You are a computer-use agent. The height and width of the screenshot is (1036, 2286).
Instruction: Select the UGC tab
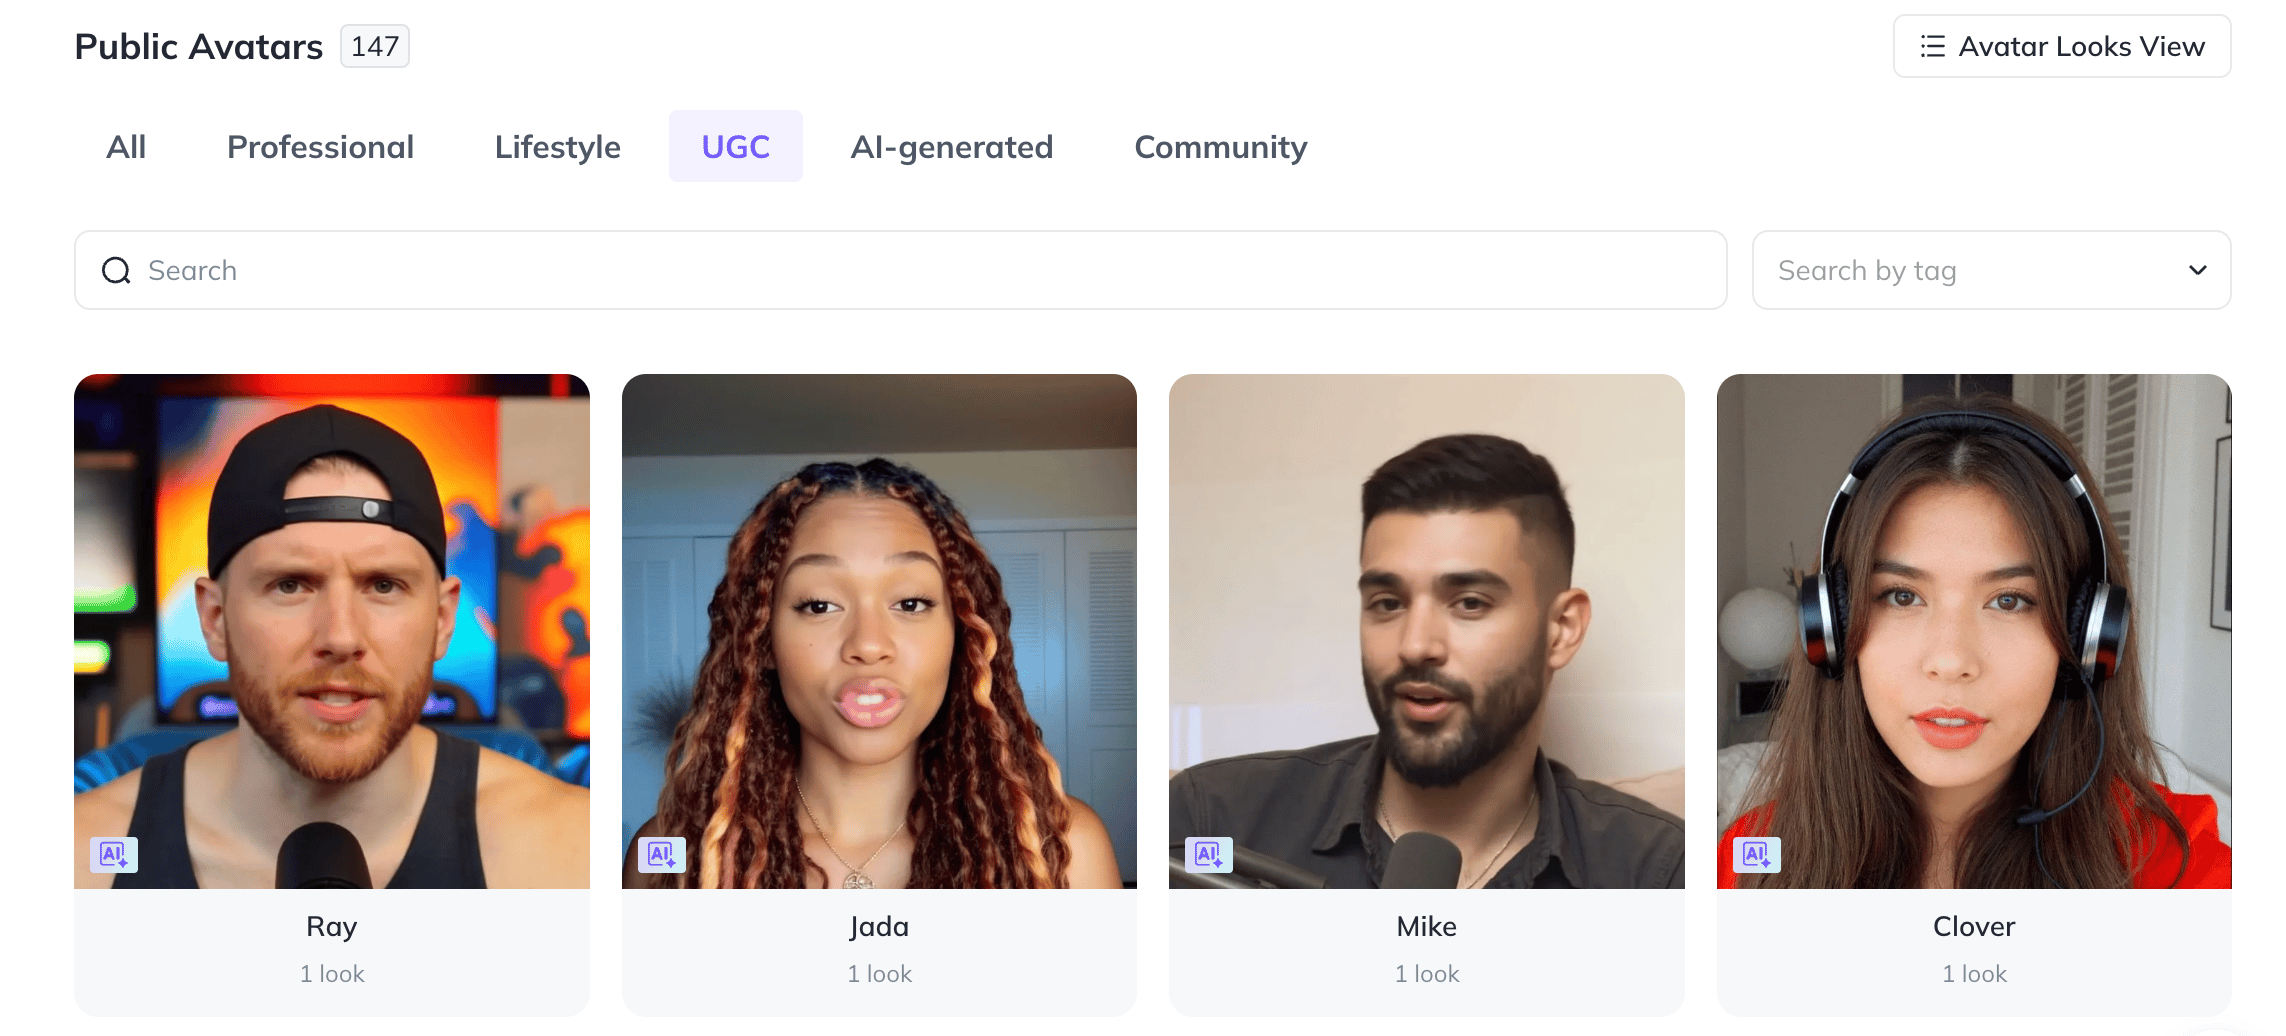(736, 146)
